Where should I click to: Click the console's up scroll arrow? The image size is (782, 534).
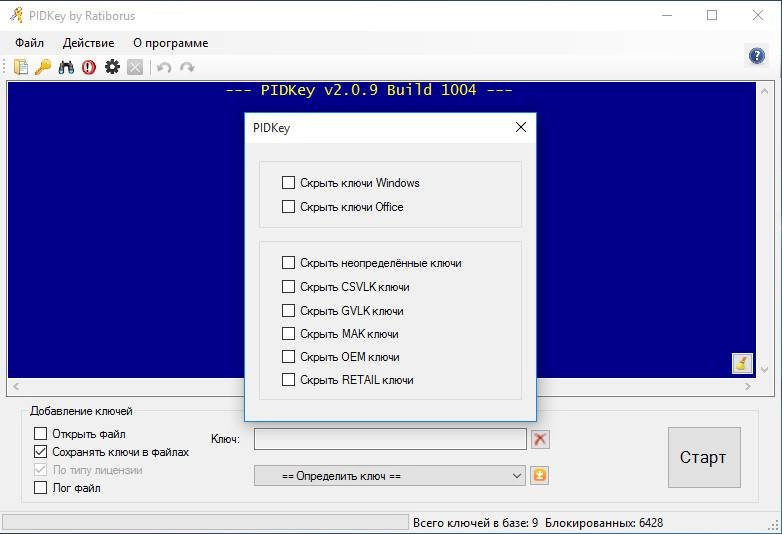764,91
